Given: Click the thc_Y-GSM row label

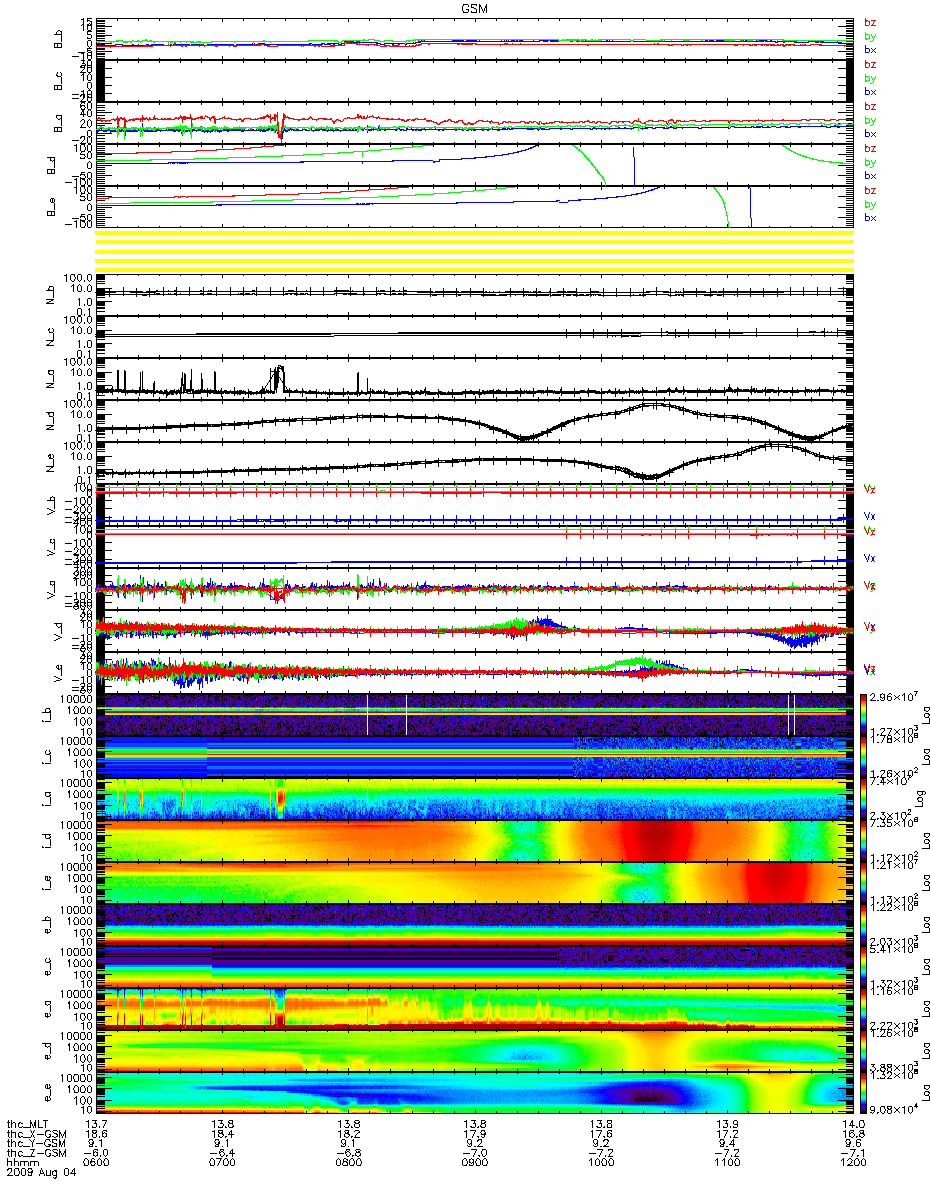Looking at the screenshot, I should [x=35, y=1144].
